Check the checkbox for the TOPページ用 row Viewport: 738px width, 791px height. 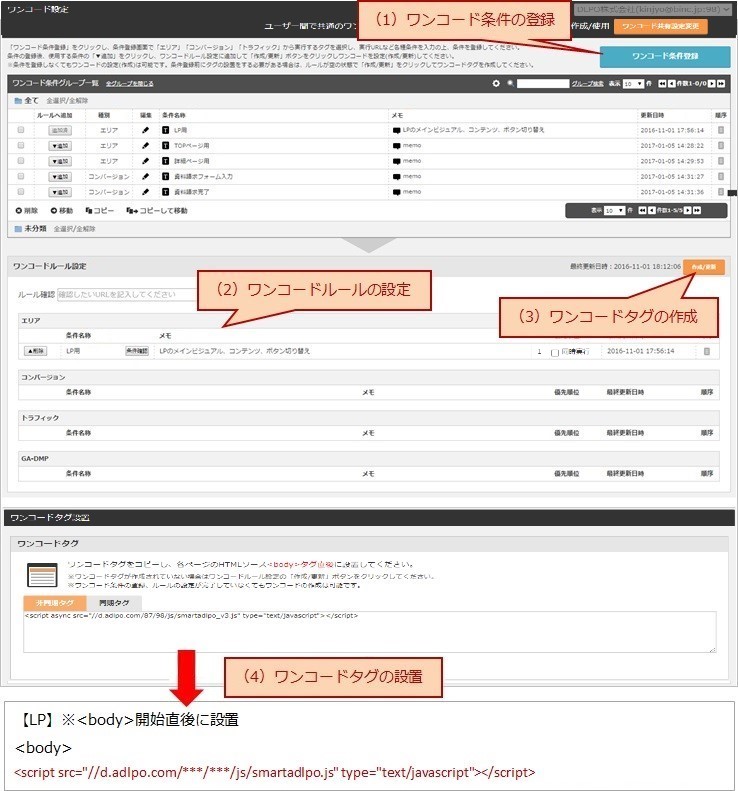pos(21,145)
